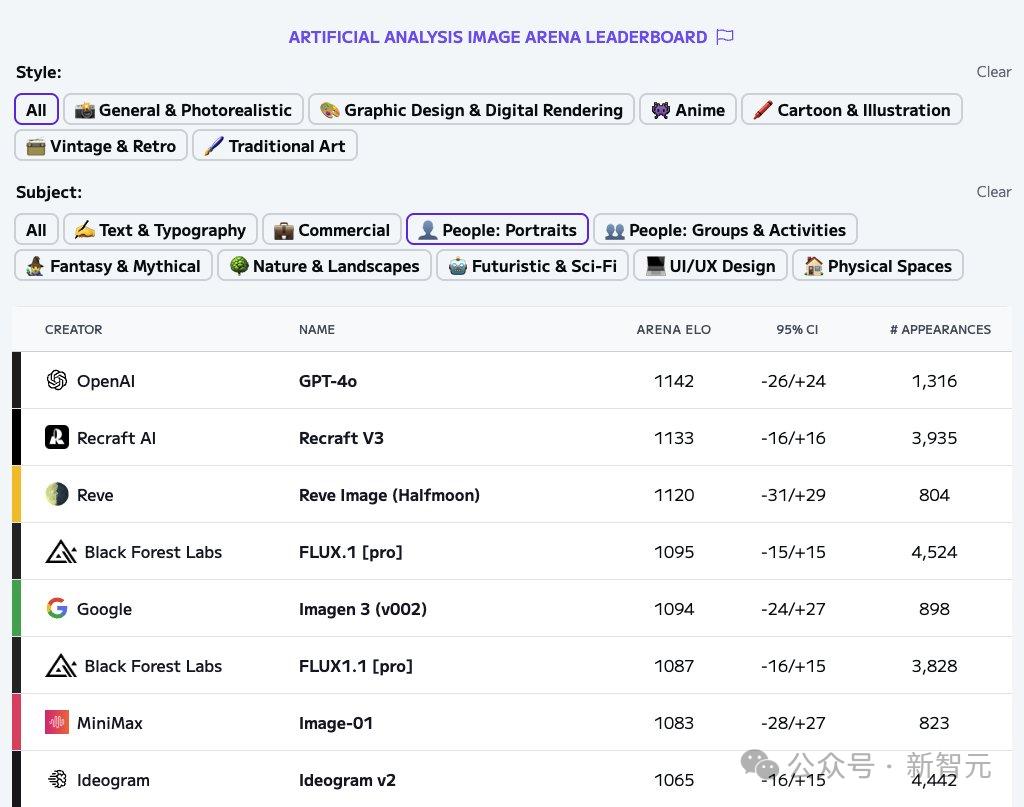1024x807 pixels.
Task: Click the flag icon beside the leaderboard title
Action: 725,37
